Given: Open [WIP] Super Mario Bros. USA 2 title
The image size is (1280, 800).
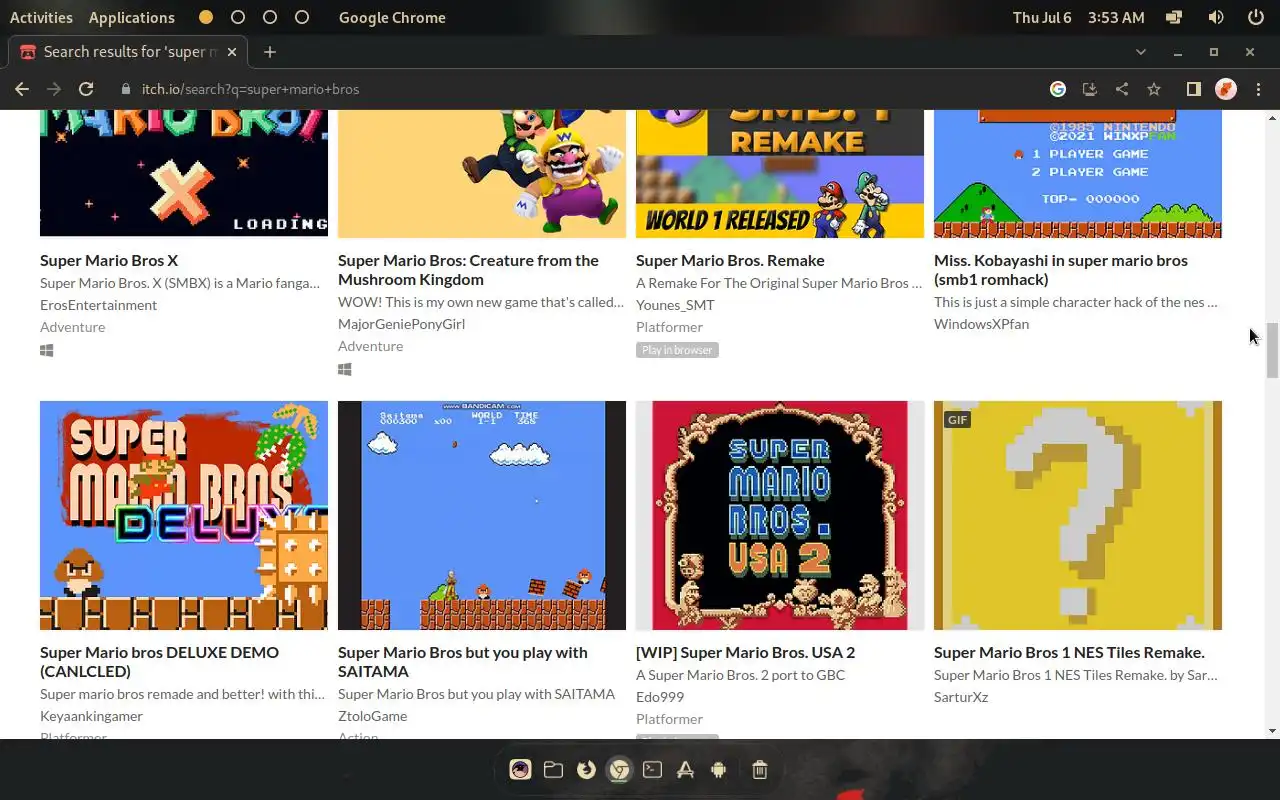Looking at the screenshot, I should (x=745, y=652).
